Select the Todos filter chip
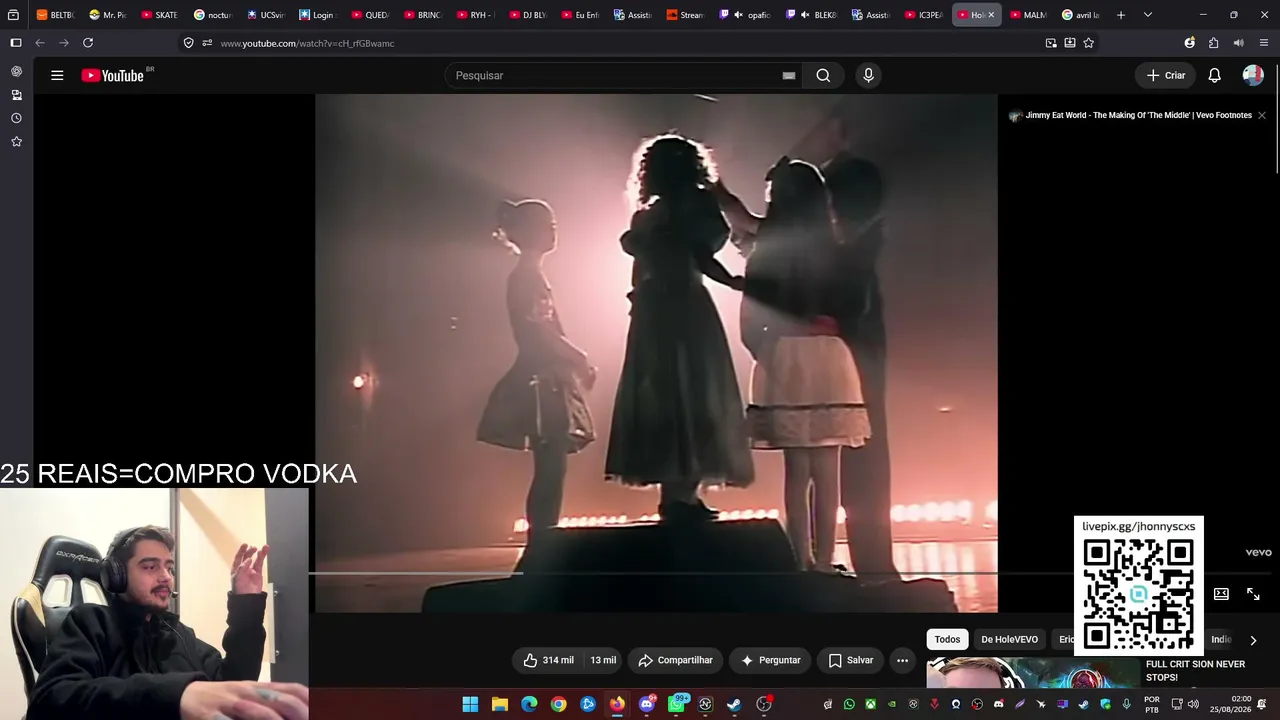 coord(947,640)
